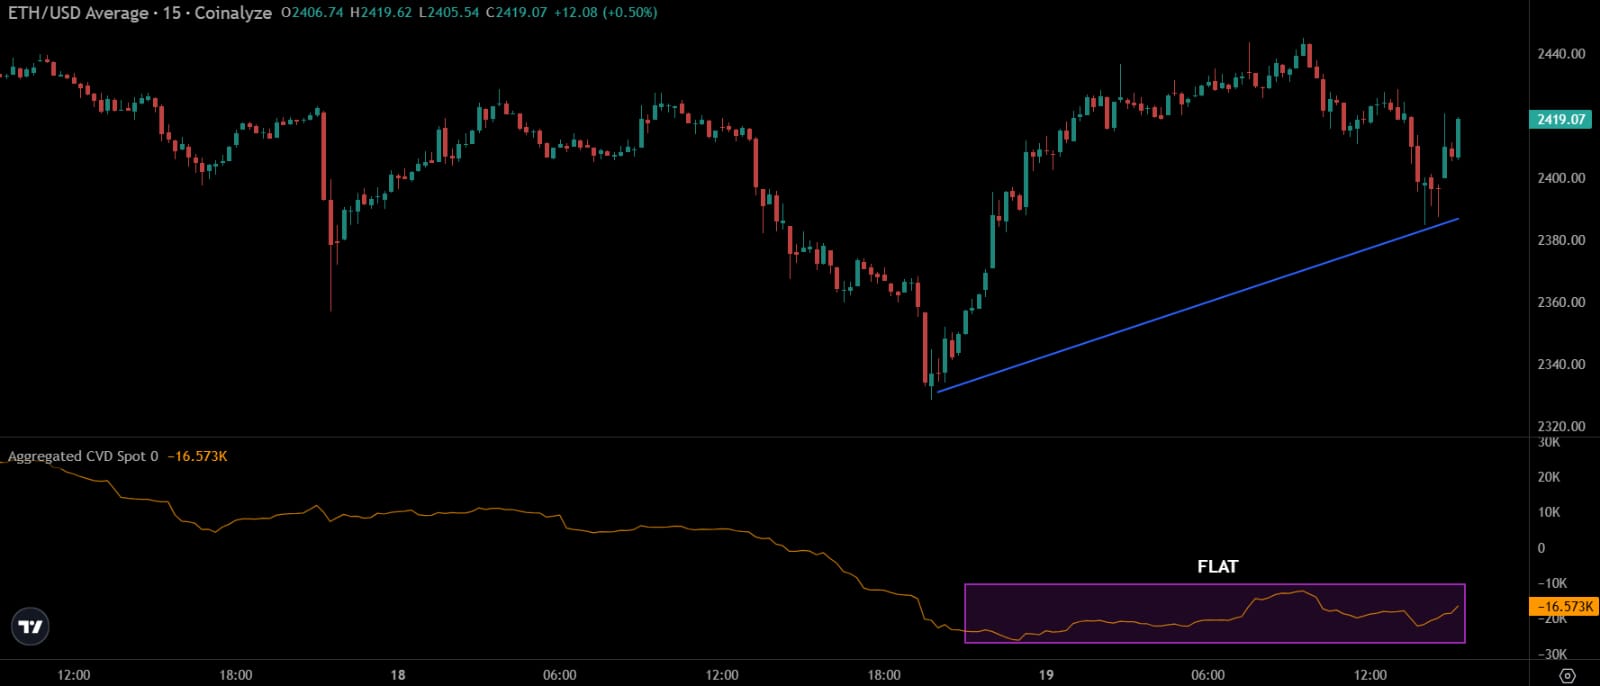This screenshot has width=1600, height=686.
Task: Click the -16.573K value in CVD legend
Action: pos(197,456)
